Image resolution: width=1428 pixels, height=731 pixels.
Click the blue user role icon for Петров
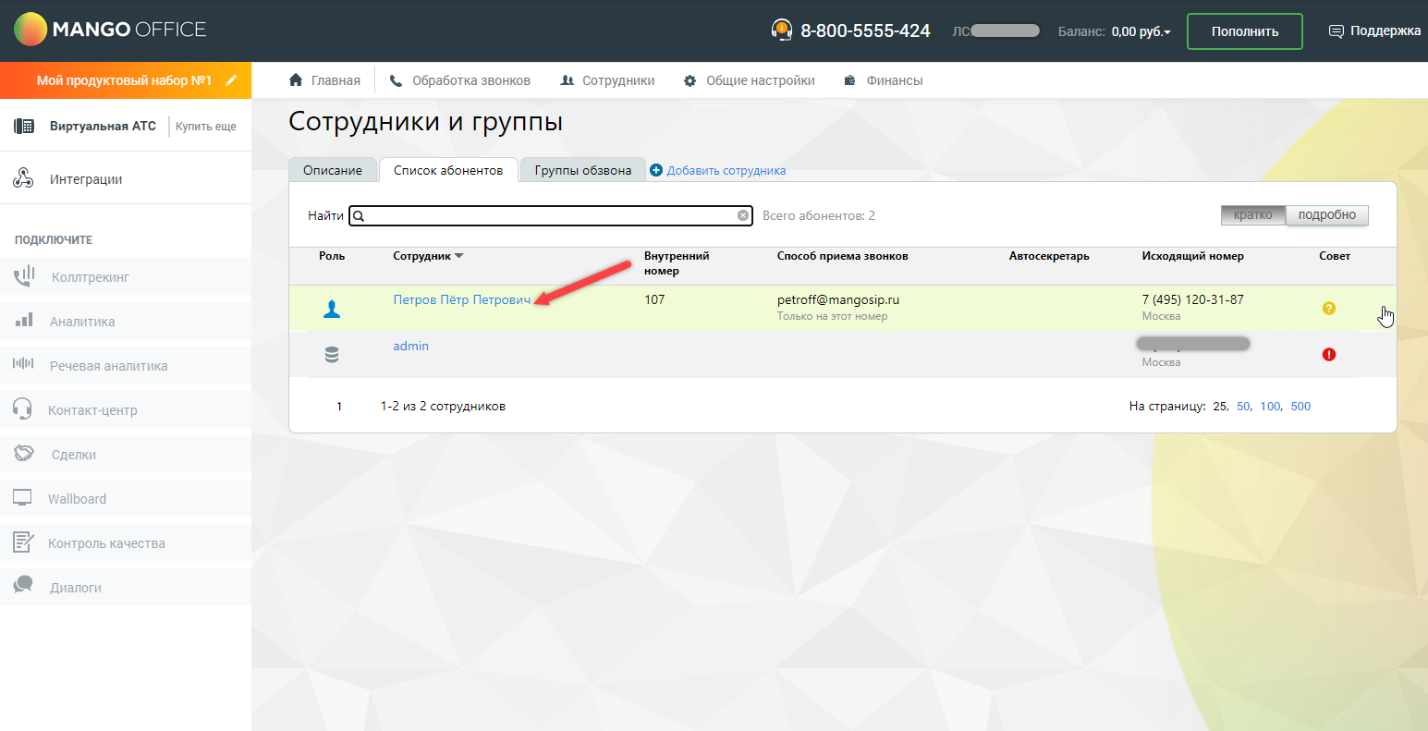332,309
